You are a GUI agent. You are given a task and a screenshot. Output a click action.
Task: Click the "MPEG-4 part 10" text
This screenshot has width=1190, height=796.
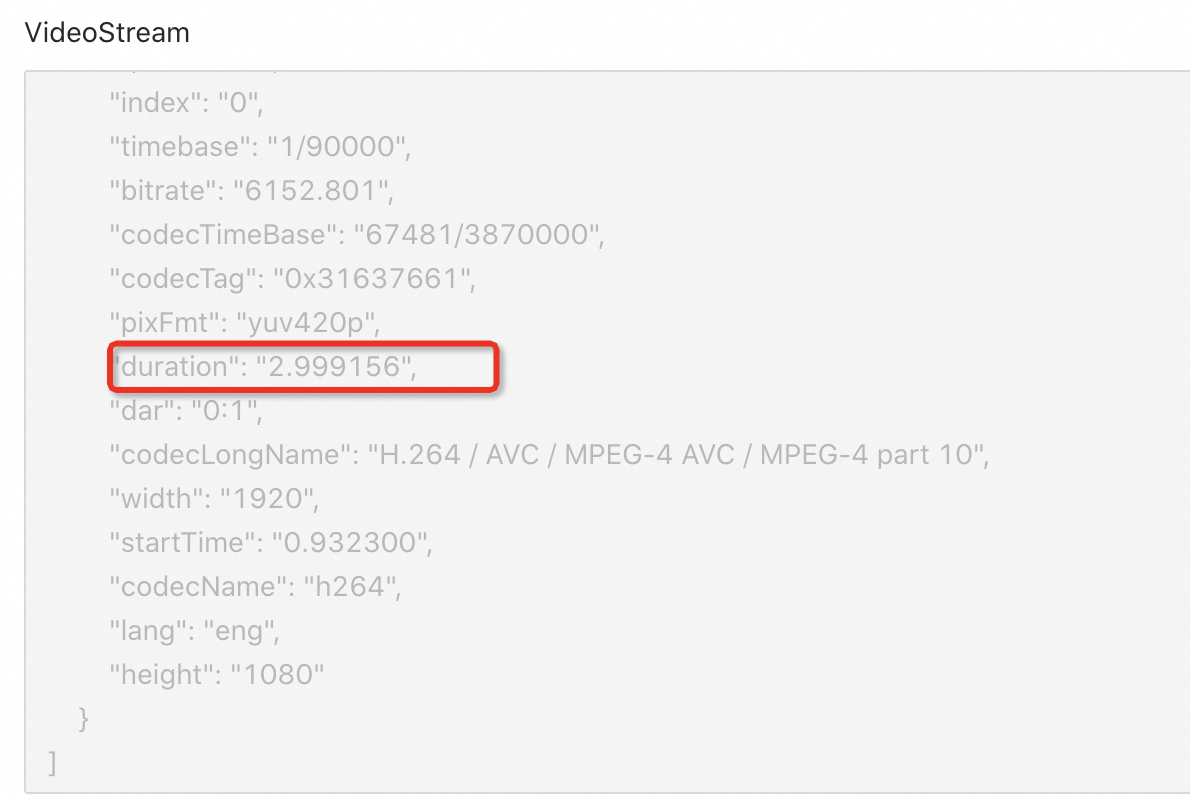(x=866, y=455)
